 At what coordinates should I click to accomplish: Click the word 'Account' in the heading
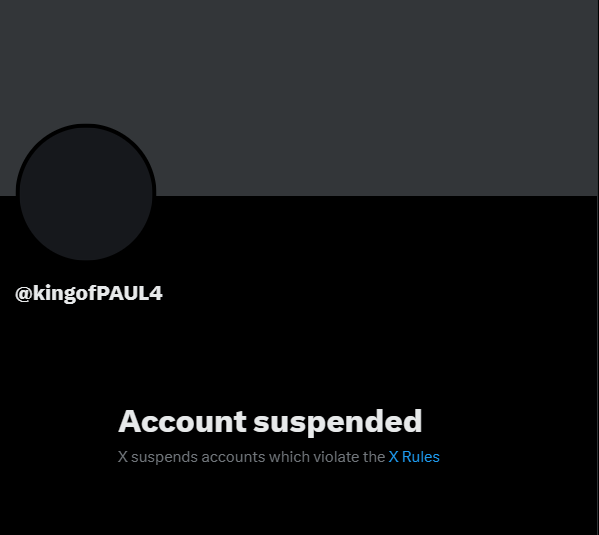[x=182, y=421]
